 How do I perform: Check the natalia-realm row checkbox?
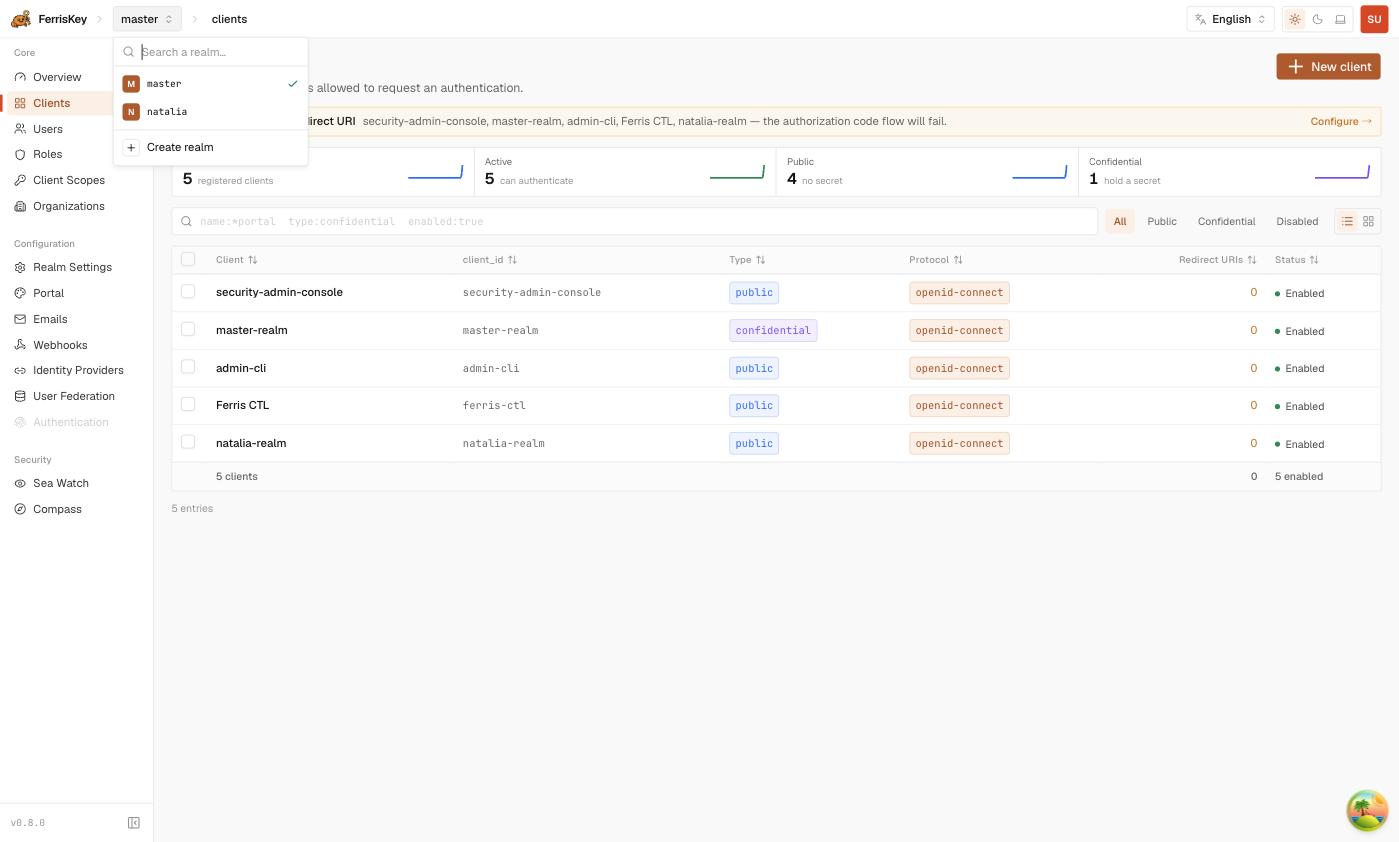tap(188, 442)
